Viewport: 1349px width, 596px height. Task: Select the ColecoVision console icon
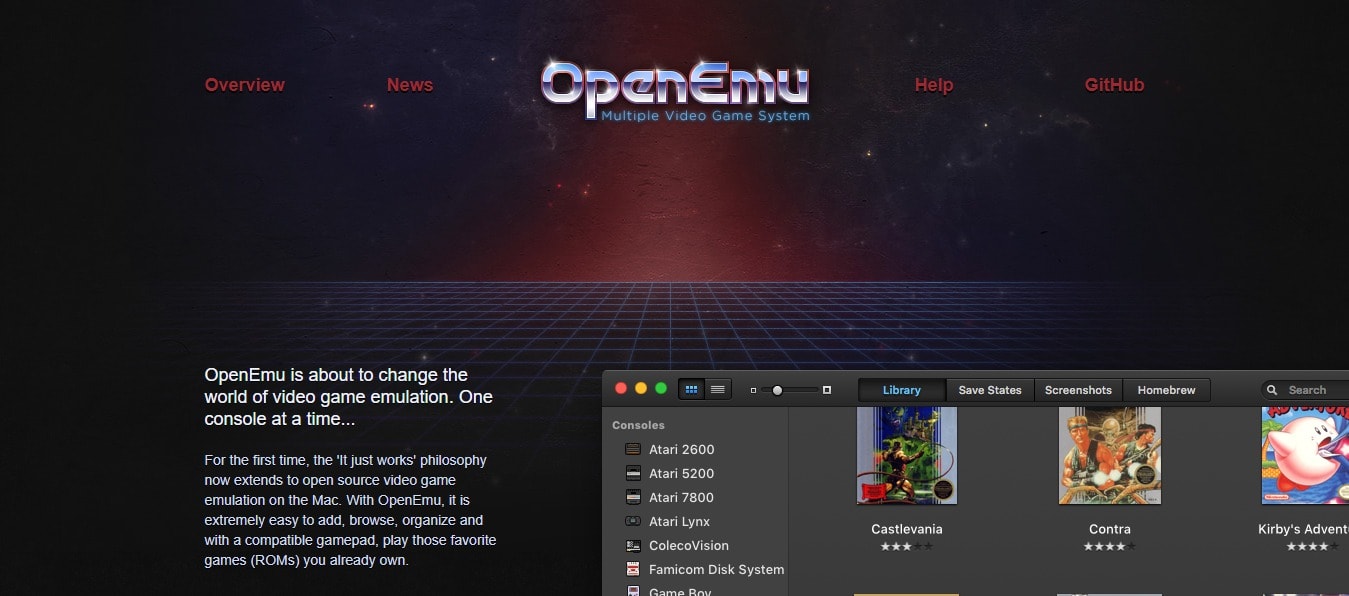[633, 546]
